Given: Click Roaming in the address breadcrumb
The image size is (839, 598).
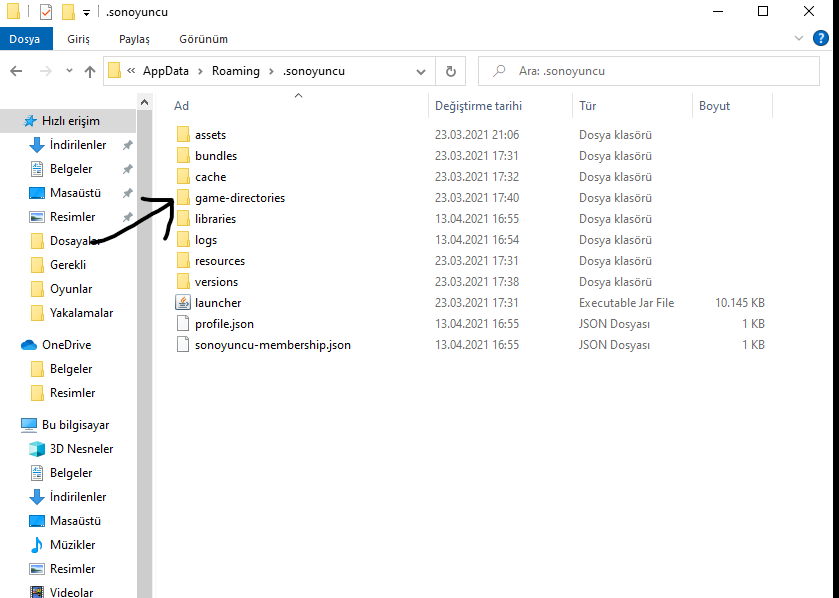Looking at the screenshot, I should (x=235, y=71).
